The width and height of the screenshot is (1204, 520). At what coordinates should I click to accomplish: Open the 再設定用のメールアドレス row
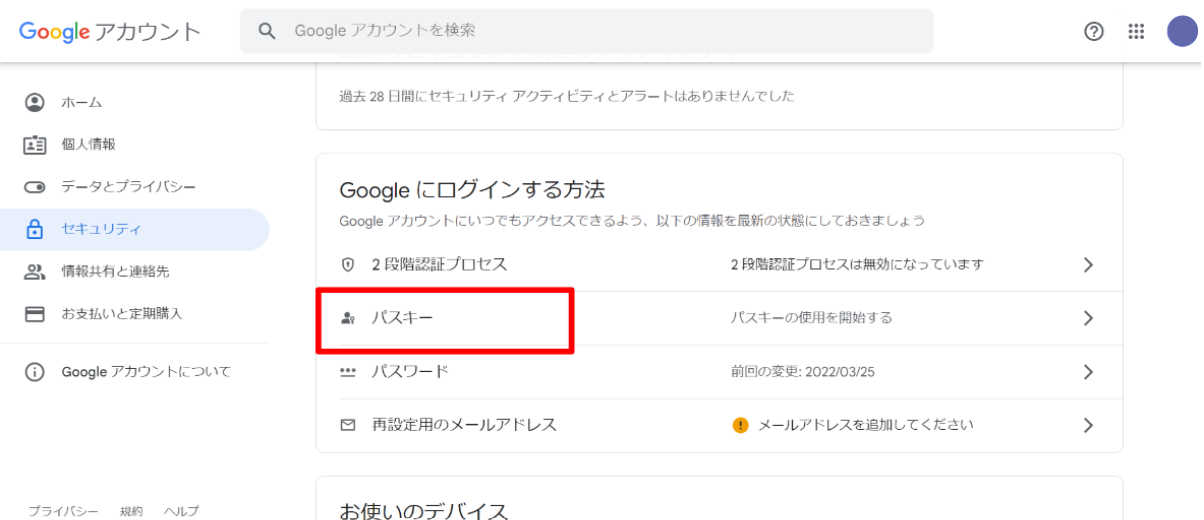pos(719,425)
